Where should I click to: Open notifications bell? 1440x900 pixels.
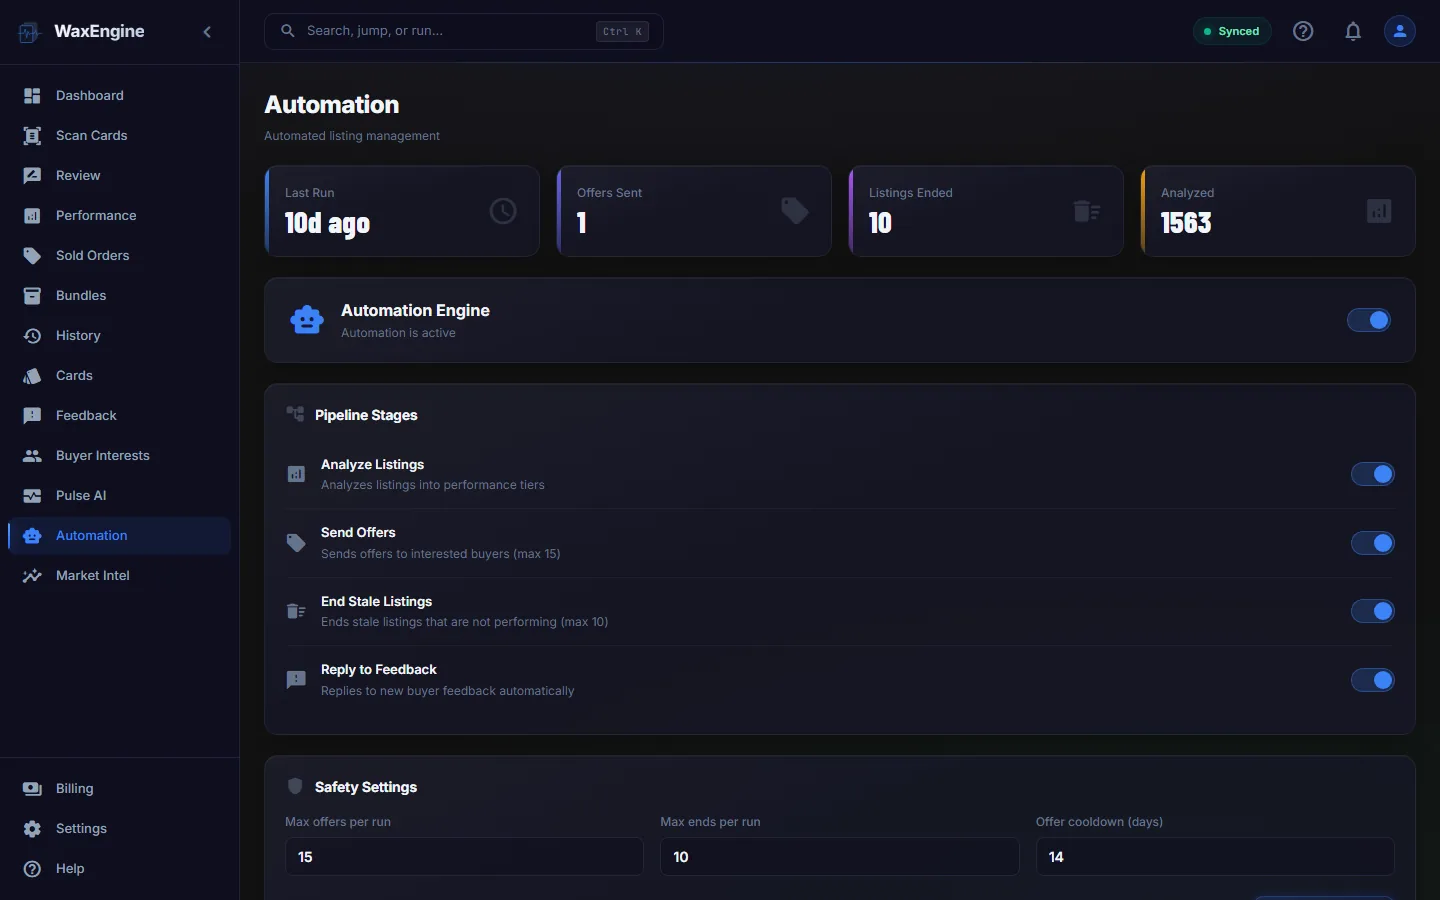point(1353,31)
